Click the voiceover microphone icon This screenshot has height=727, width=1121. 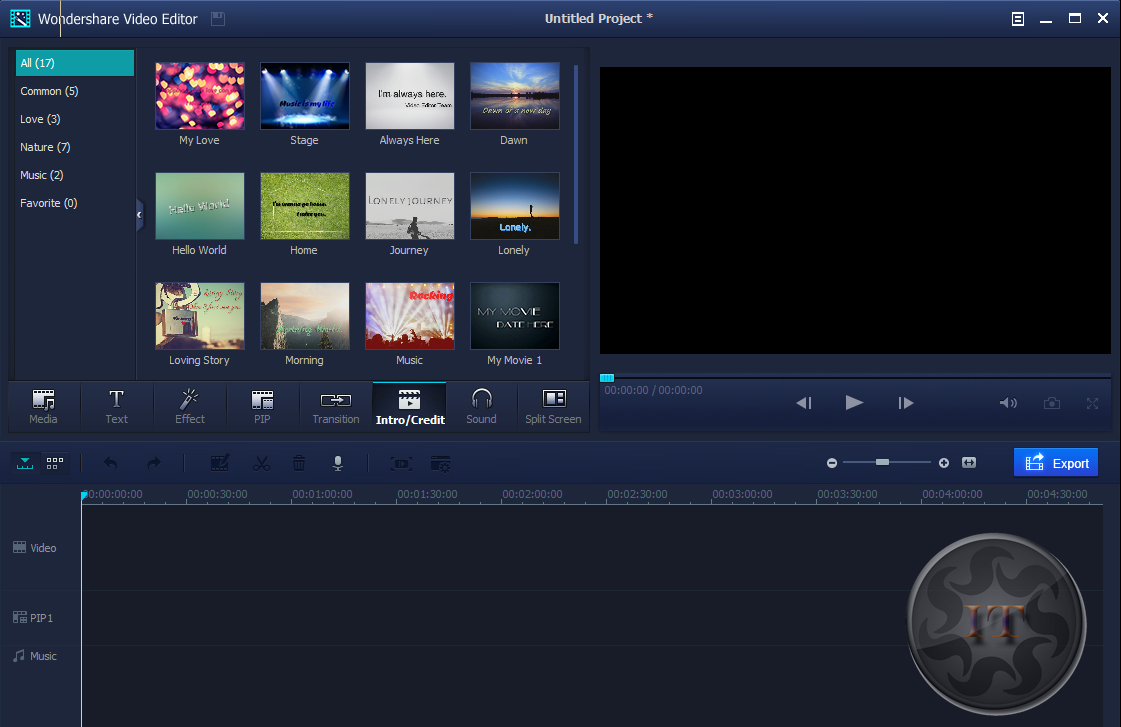(x=337, y=462)
